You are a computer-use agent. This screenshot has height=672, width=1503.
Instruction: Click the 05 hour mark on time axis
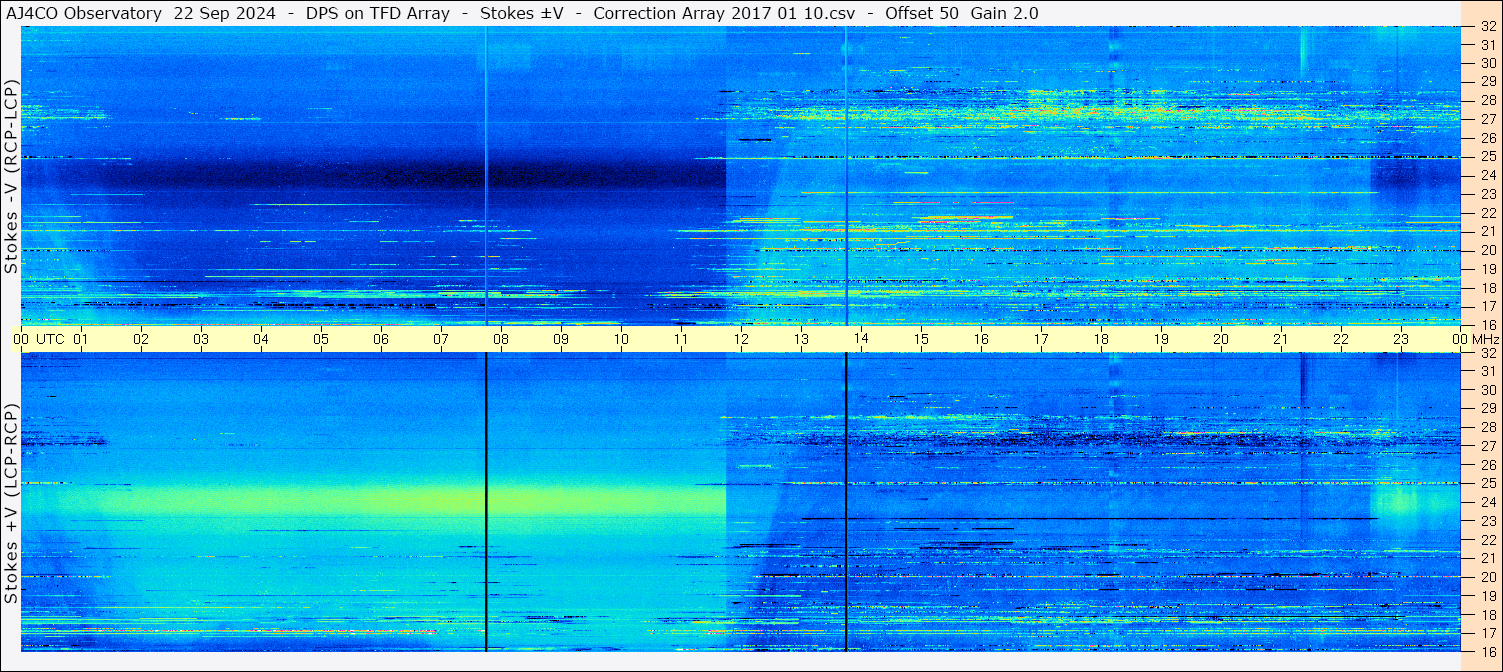(x=321, y=339)
